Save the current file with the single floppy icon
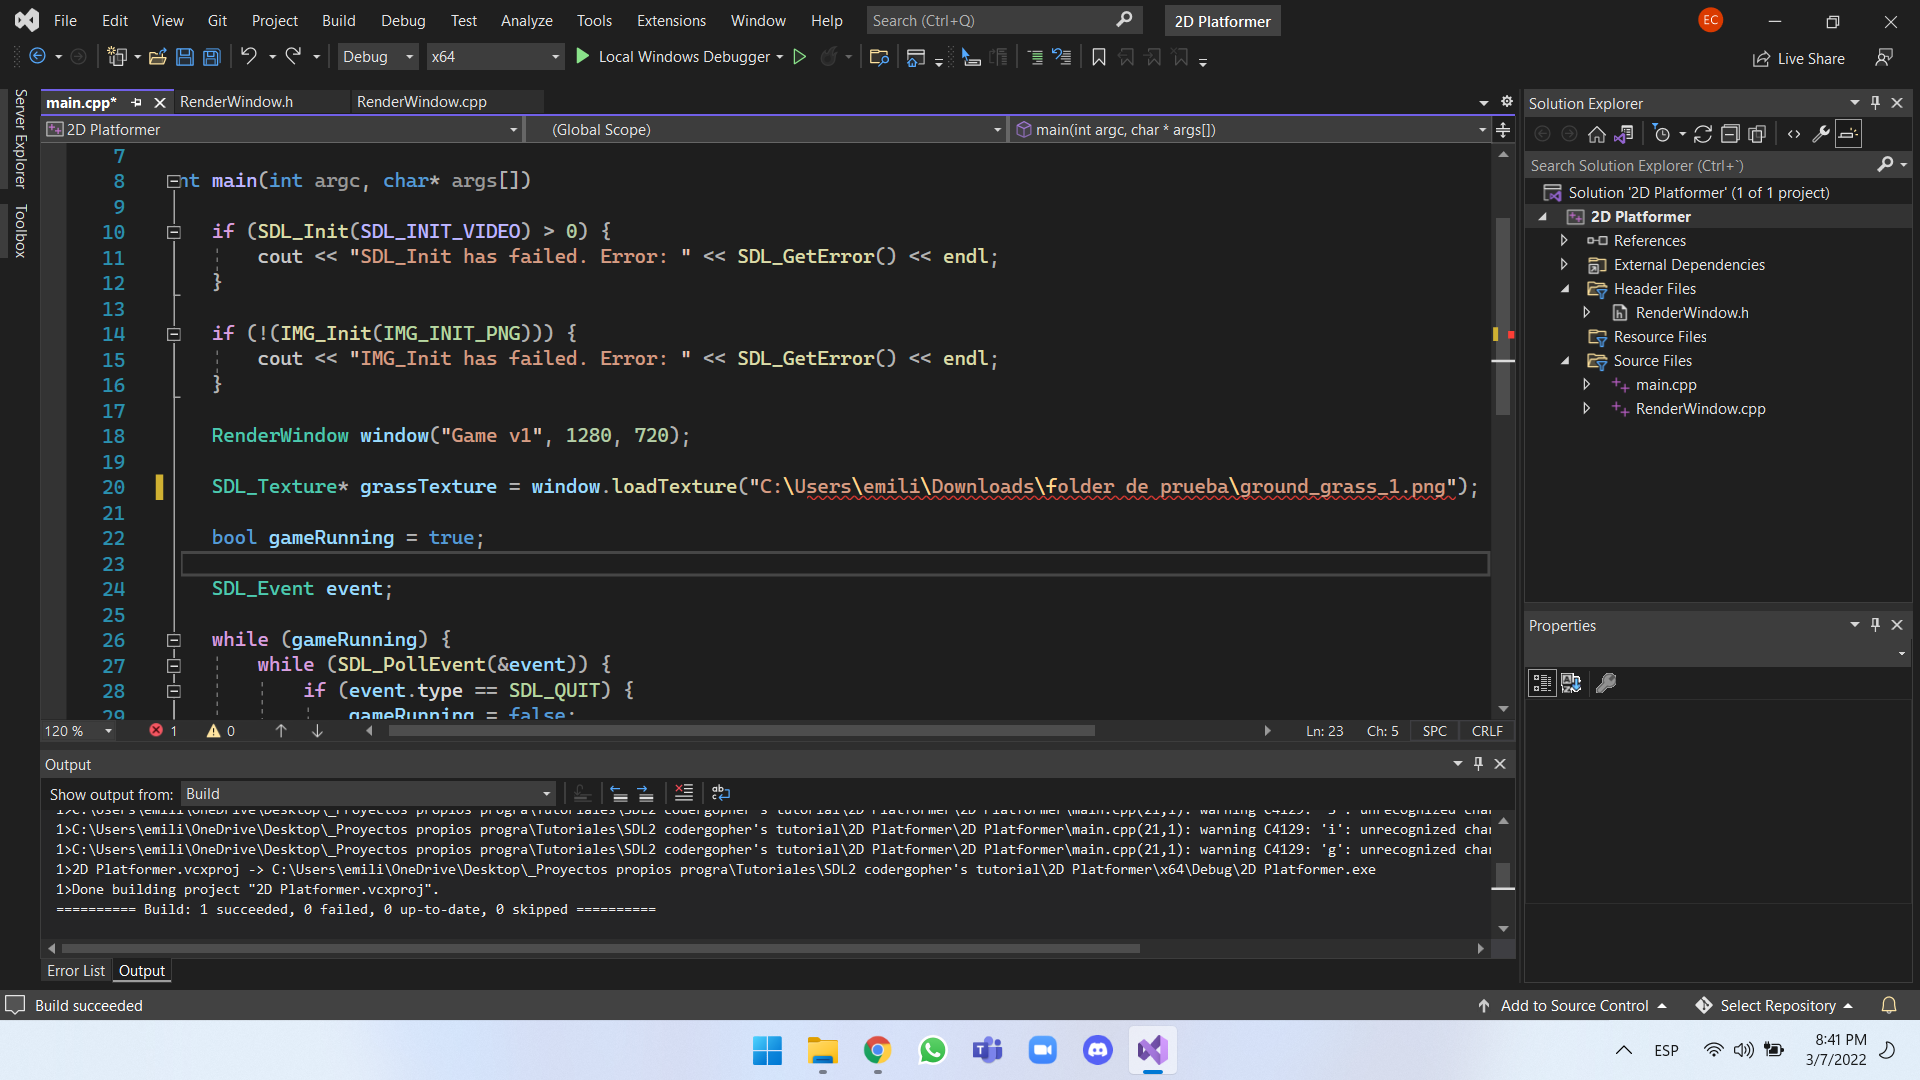 tap(185, 57)
